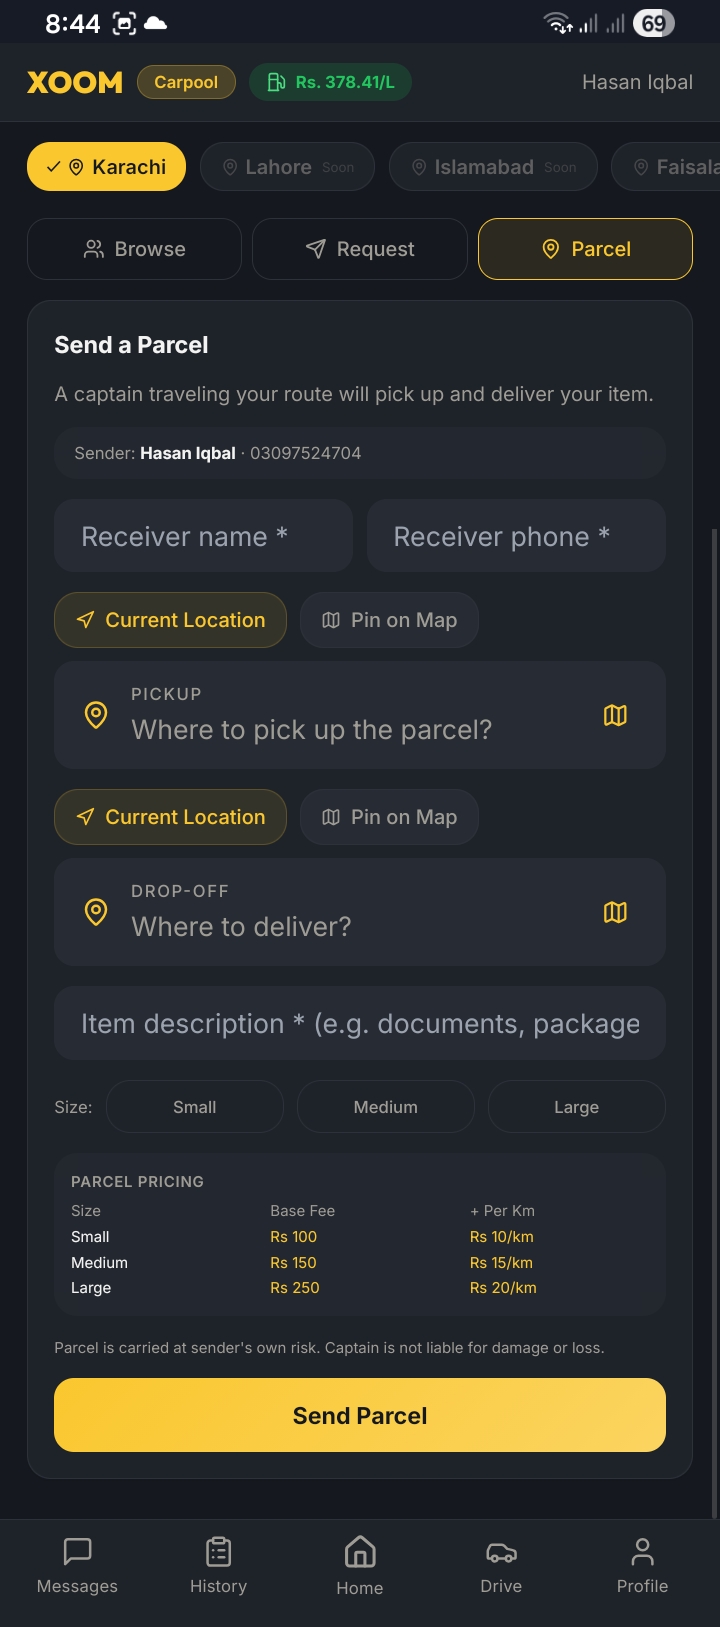Open the History icon in navigation bar
The width and height of the screenshot is (720, 1627).
click(218, 1552)
